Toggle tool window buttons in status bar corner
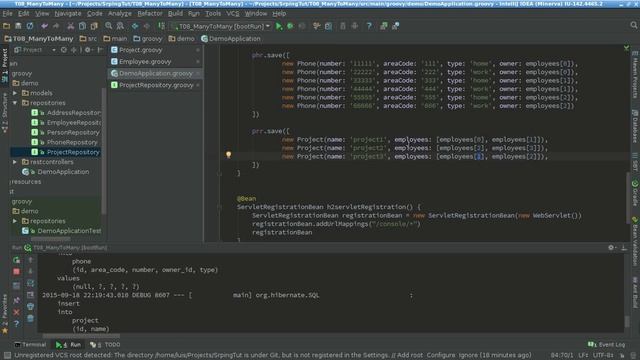This screenshot has height=360, width=640. point(7,356)
